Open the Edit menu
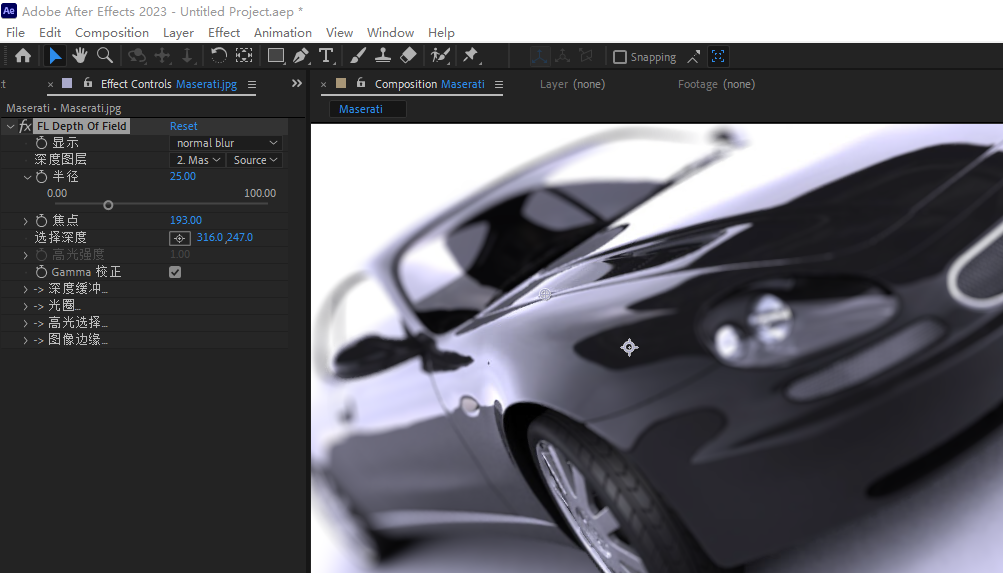The width and height of the screenshot is (1003, 573). coord(50,33)
